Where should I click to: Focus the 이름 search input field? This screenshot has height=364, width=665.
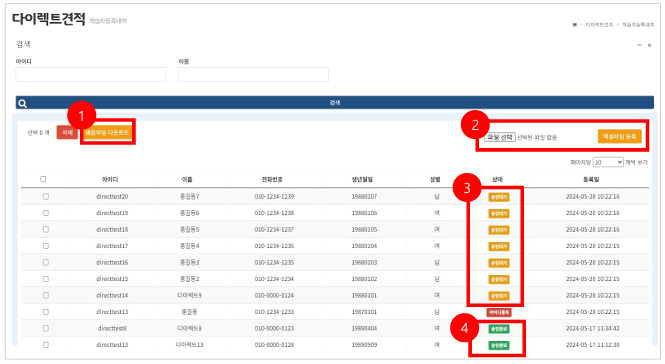253,74
